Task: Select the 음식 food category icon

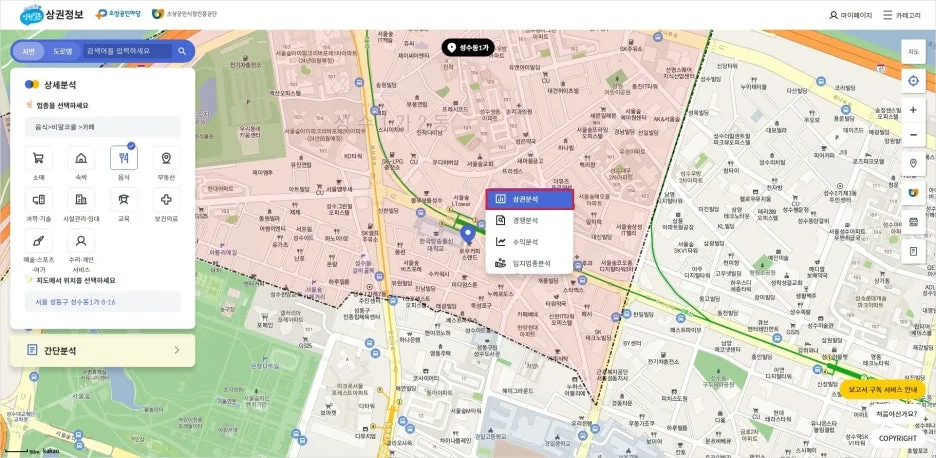Action: coord(124,158)
